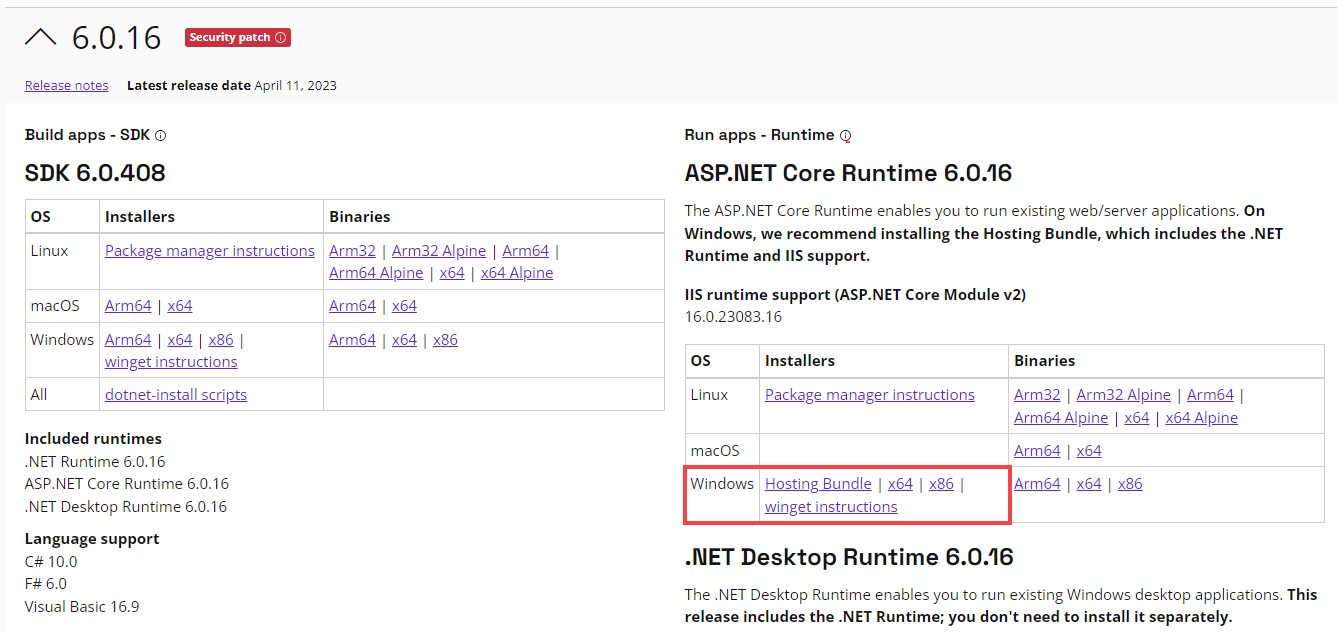This screenshot has height=632, width=1337.
Task: Open SDK Linux Package manager instructions
Action: tap(210, 251)
